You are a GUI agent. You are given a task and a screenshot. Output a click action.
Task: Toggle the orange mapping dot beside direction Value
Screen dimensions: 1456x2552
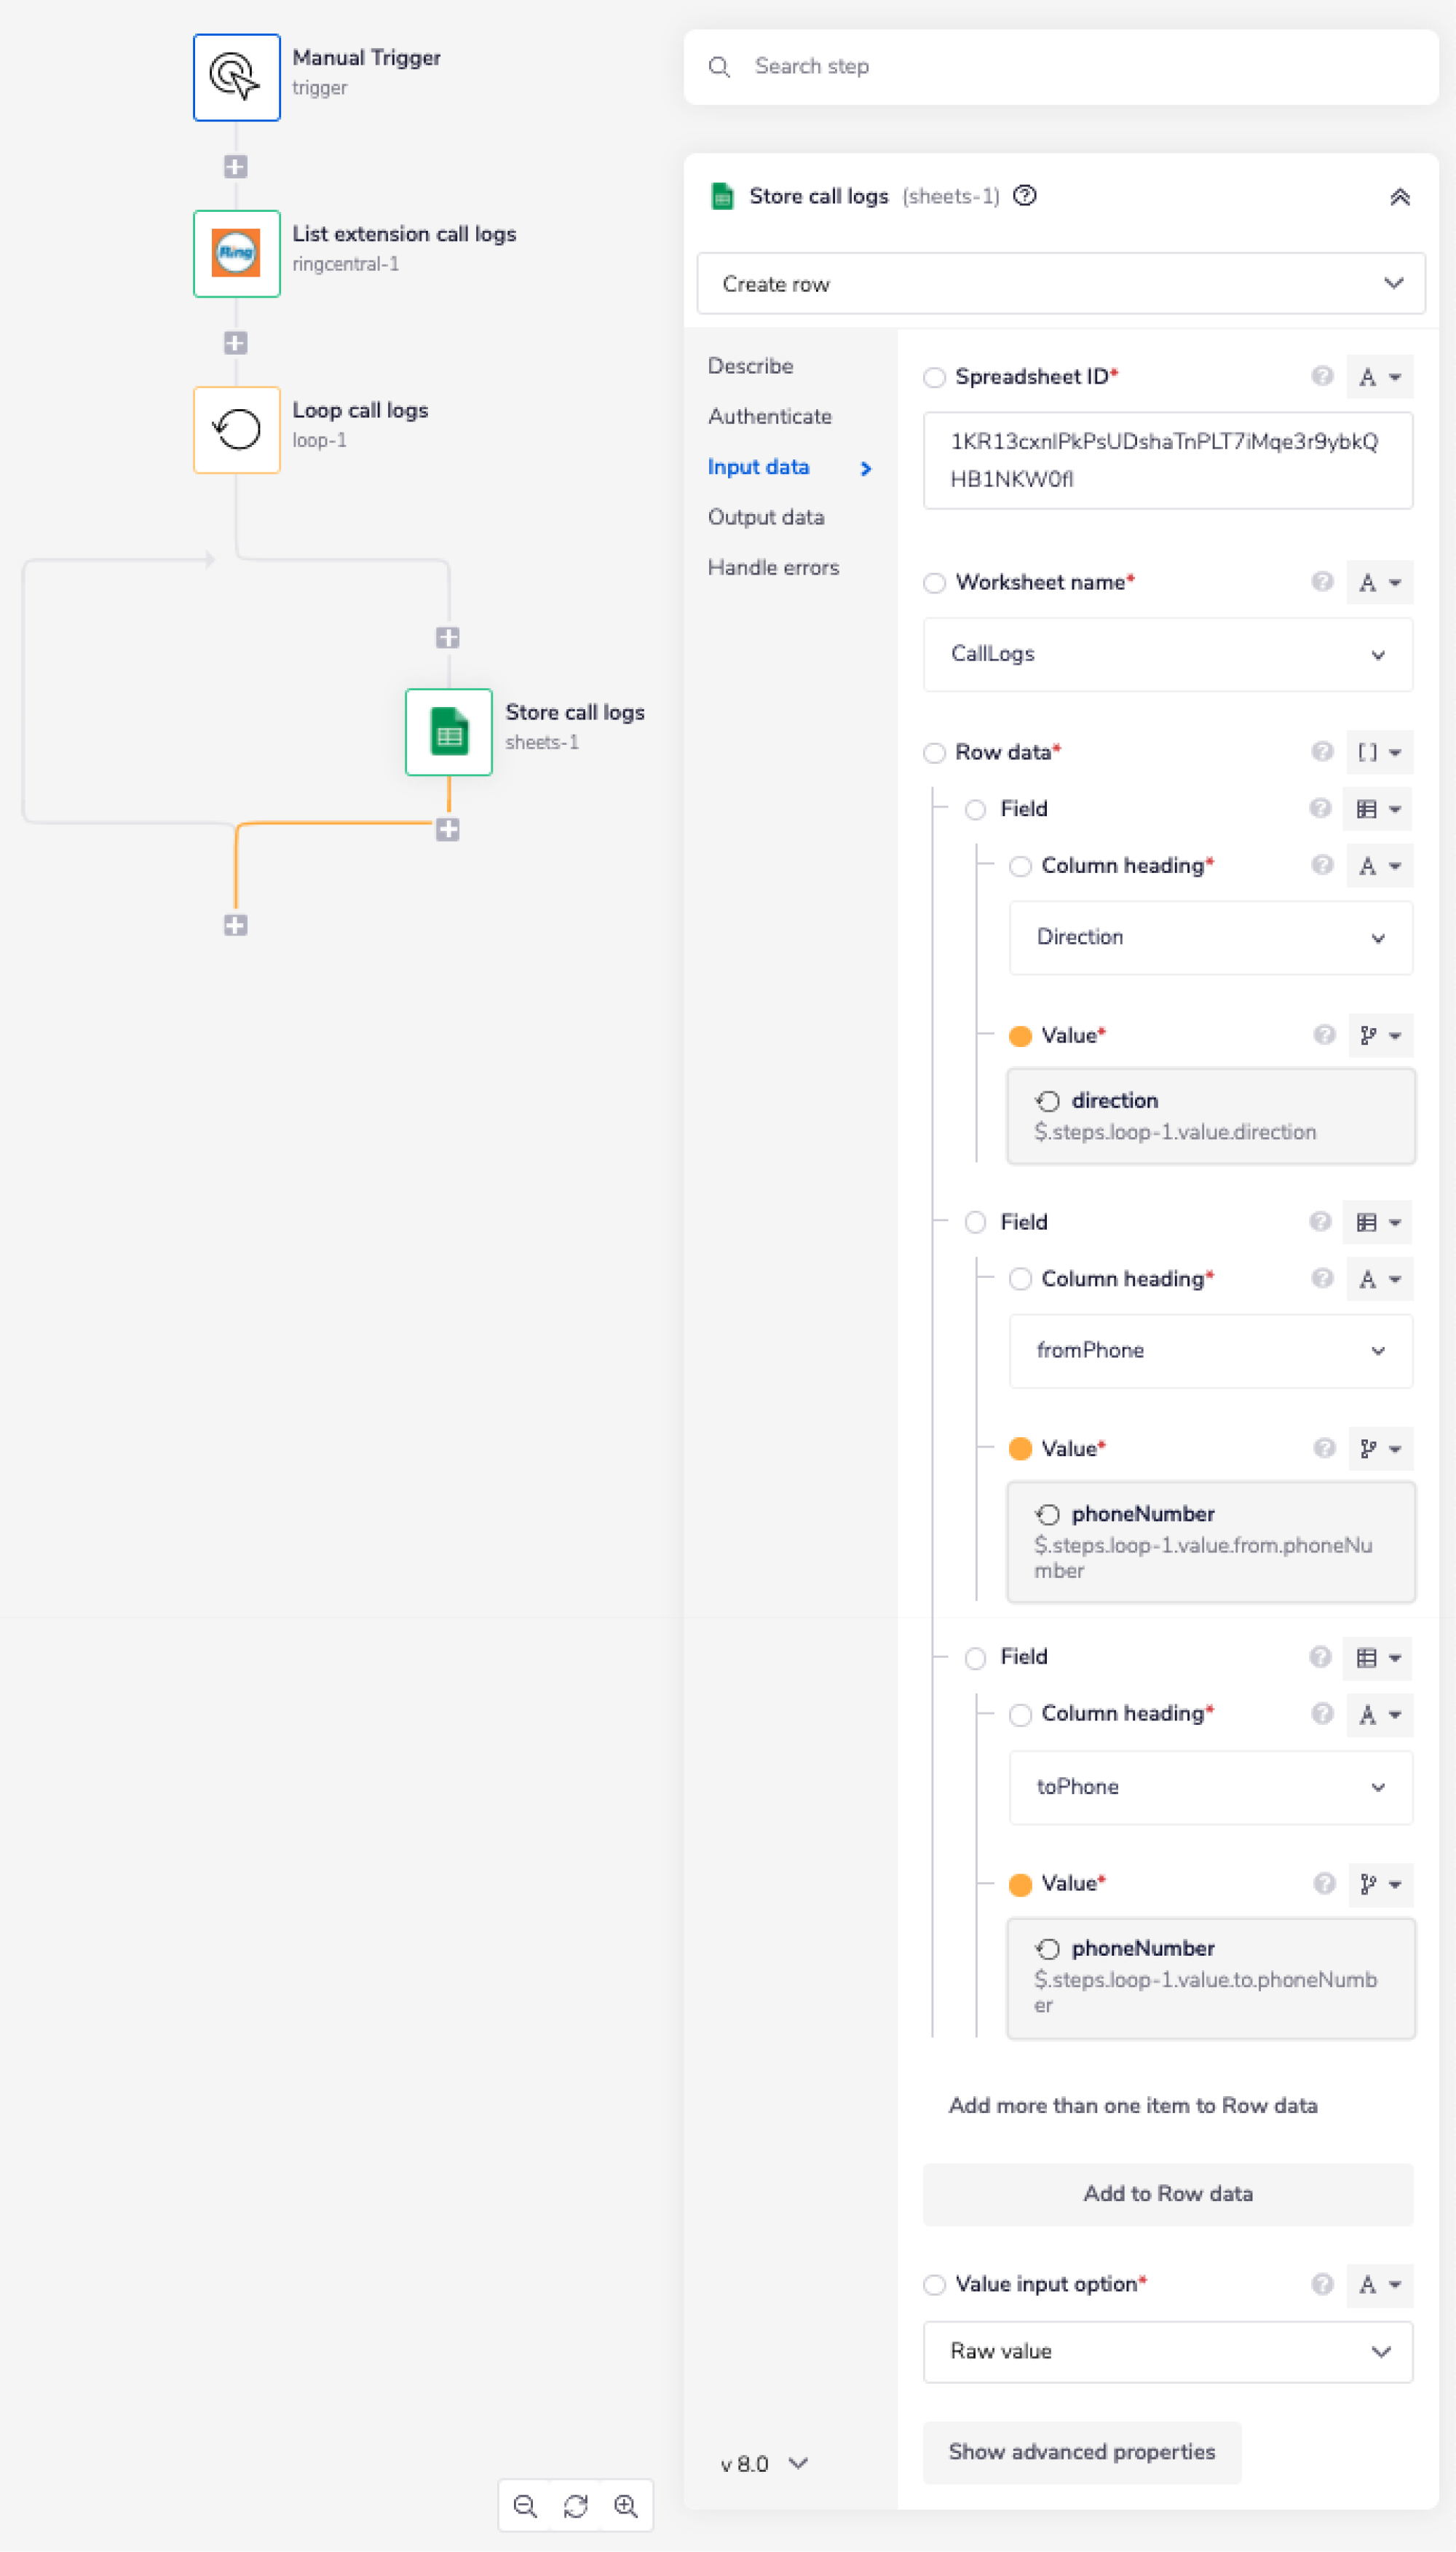[x=1021, y=1036]
